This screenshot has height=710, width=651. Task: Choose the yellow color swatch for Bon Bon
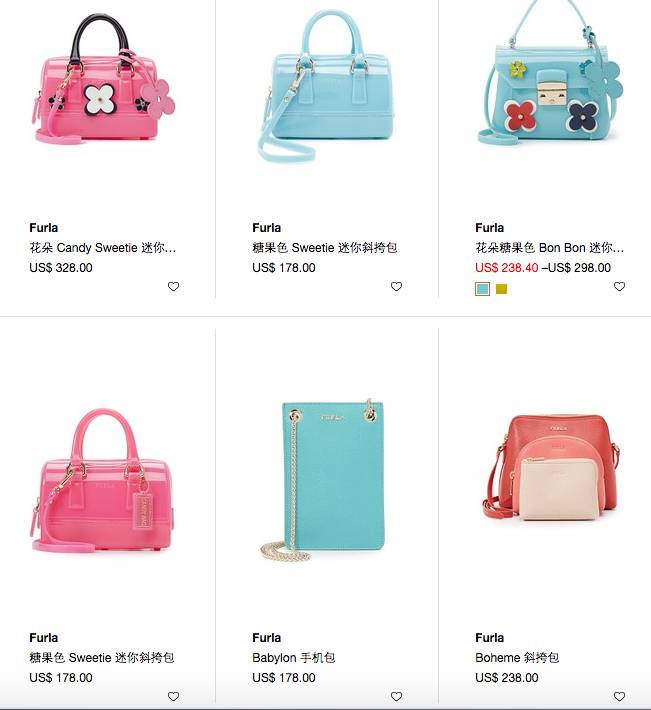coord(501,289)
